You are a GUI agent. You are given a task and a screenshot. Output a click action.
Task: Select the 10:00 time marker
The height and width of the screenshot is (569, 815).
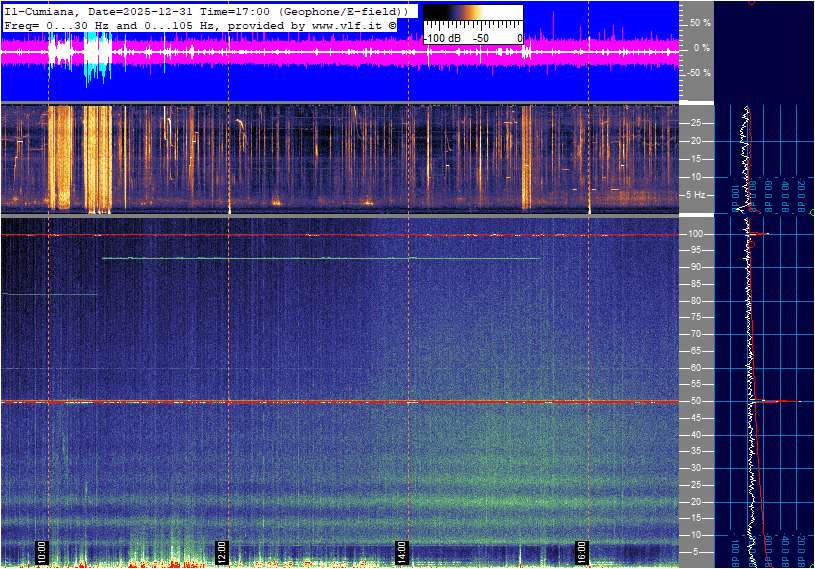(42, 551)
